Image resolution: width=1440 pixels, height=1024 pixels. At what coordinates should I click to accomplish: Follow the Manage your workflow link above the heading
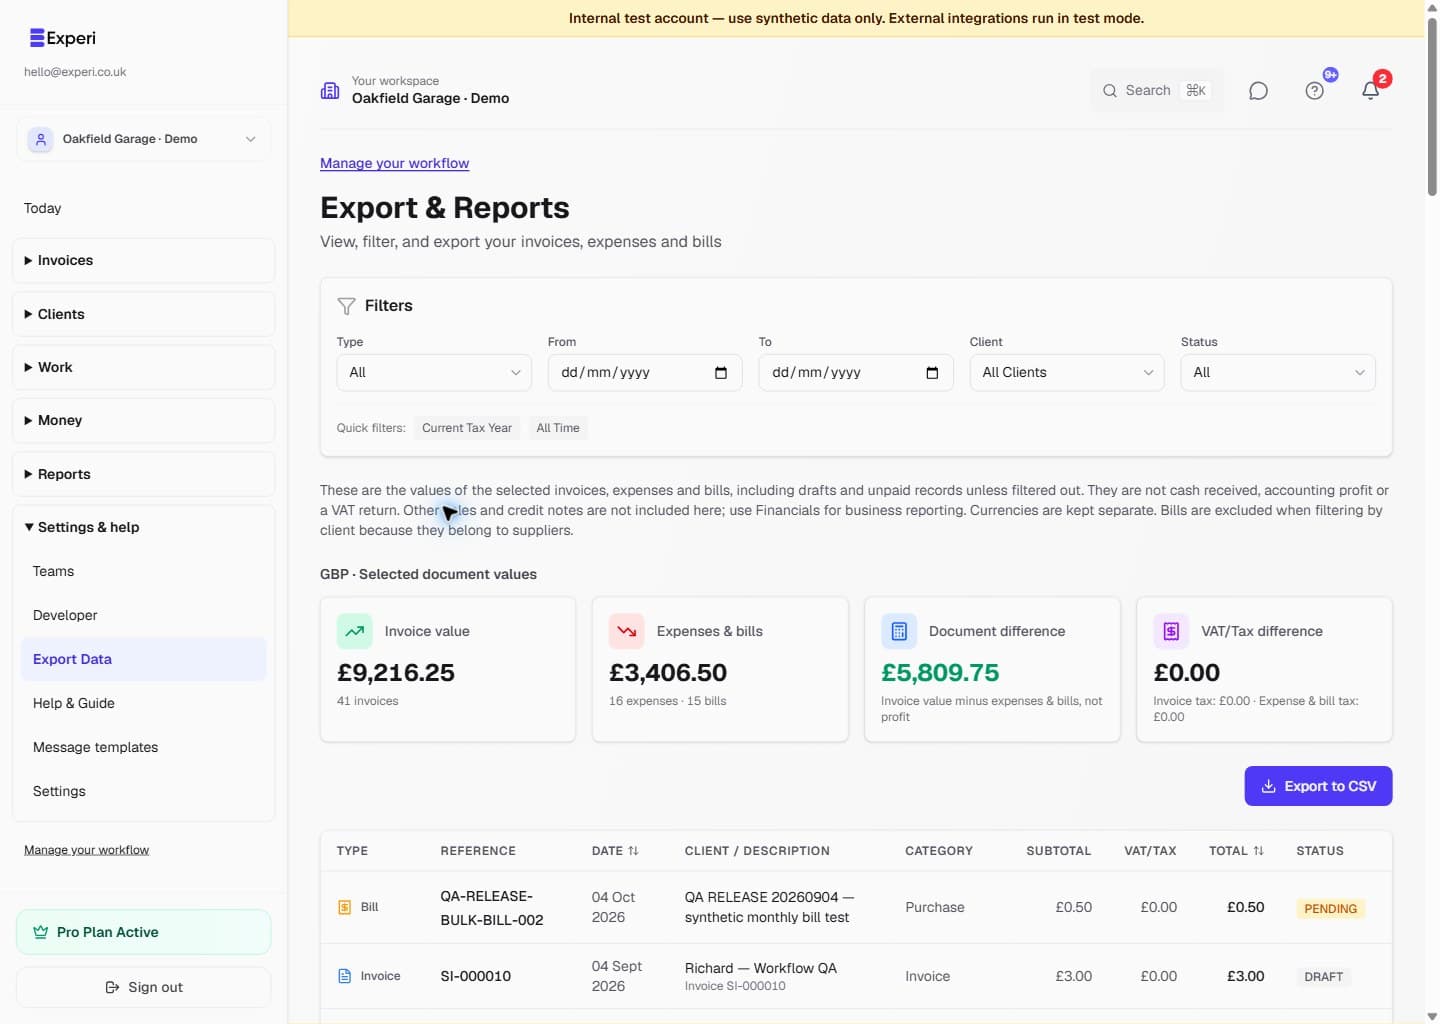(394, 163)
